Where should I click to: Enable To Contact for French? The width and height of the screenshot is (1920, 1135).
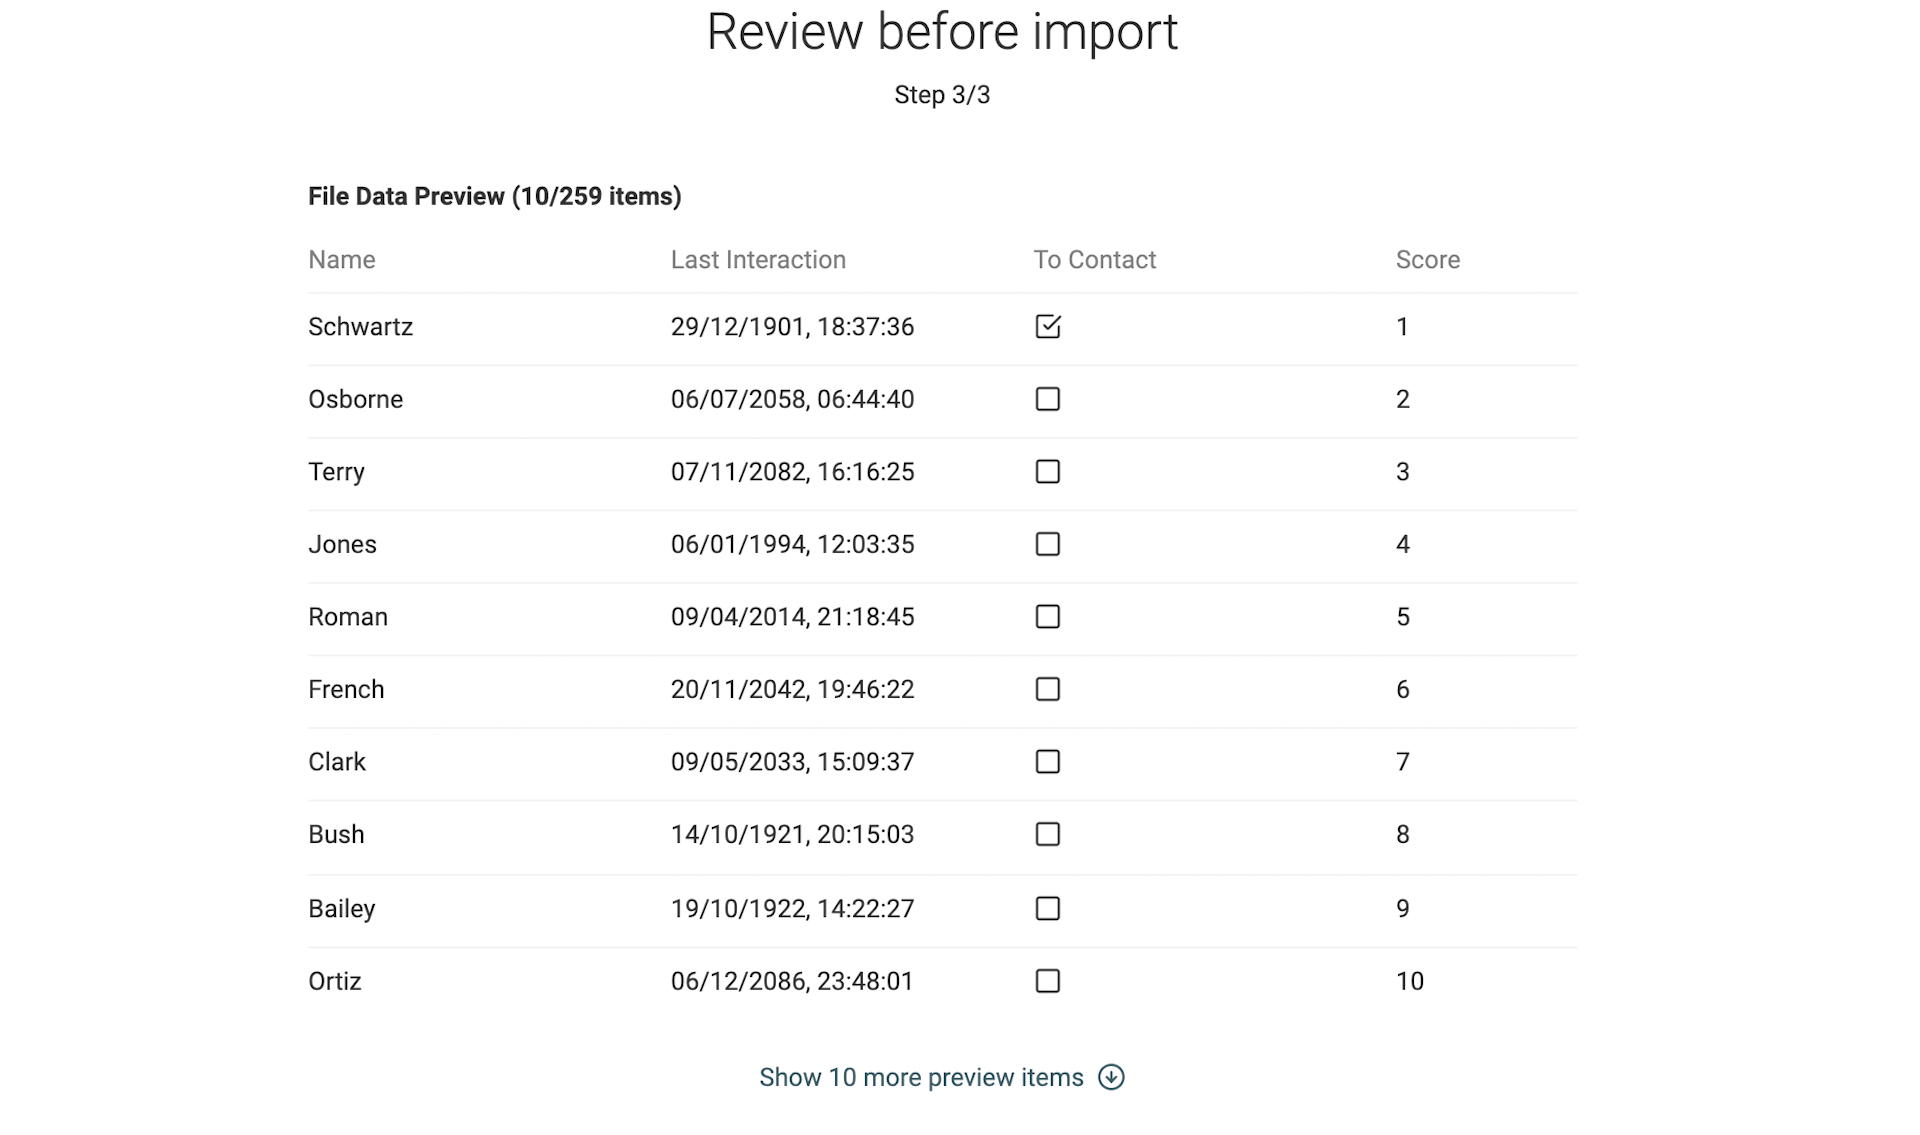coord(1047,689)
